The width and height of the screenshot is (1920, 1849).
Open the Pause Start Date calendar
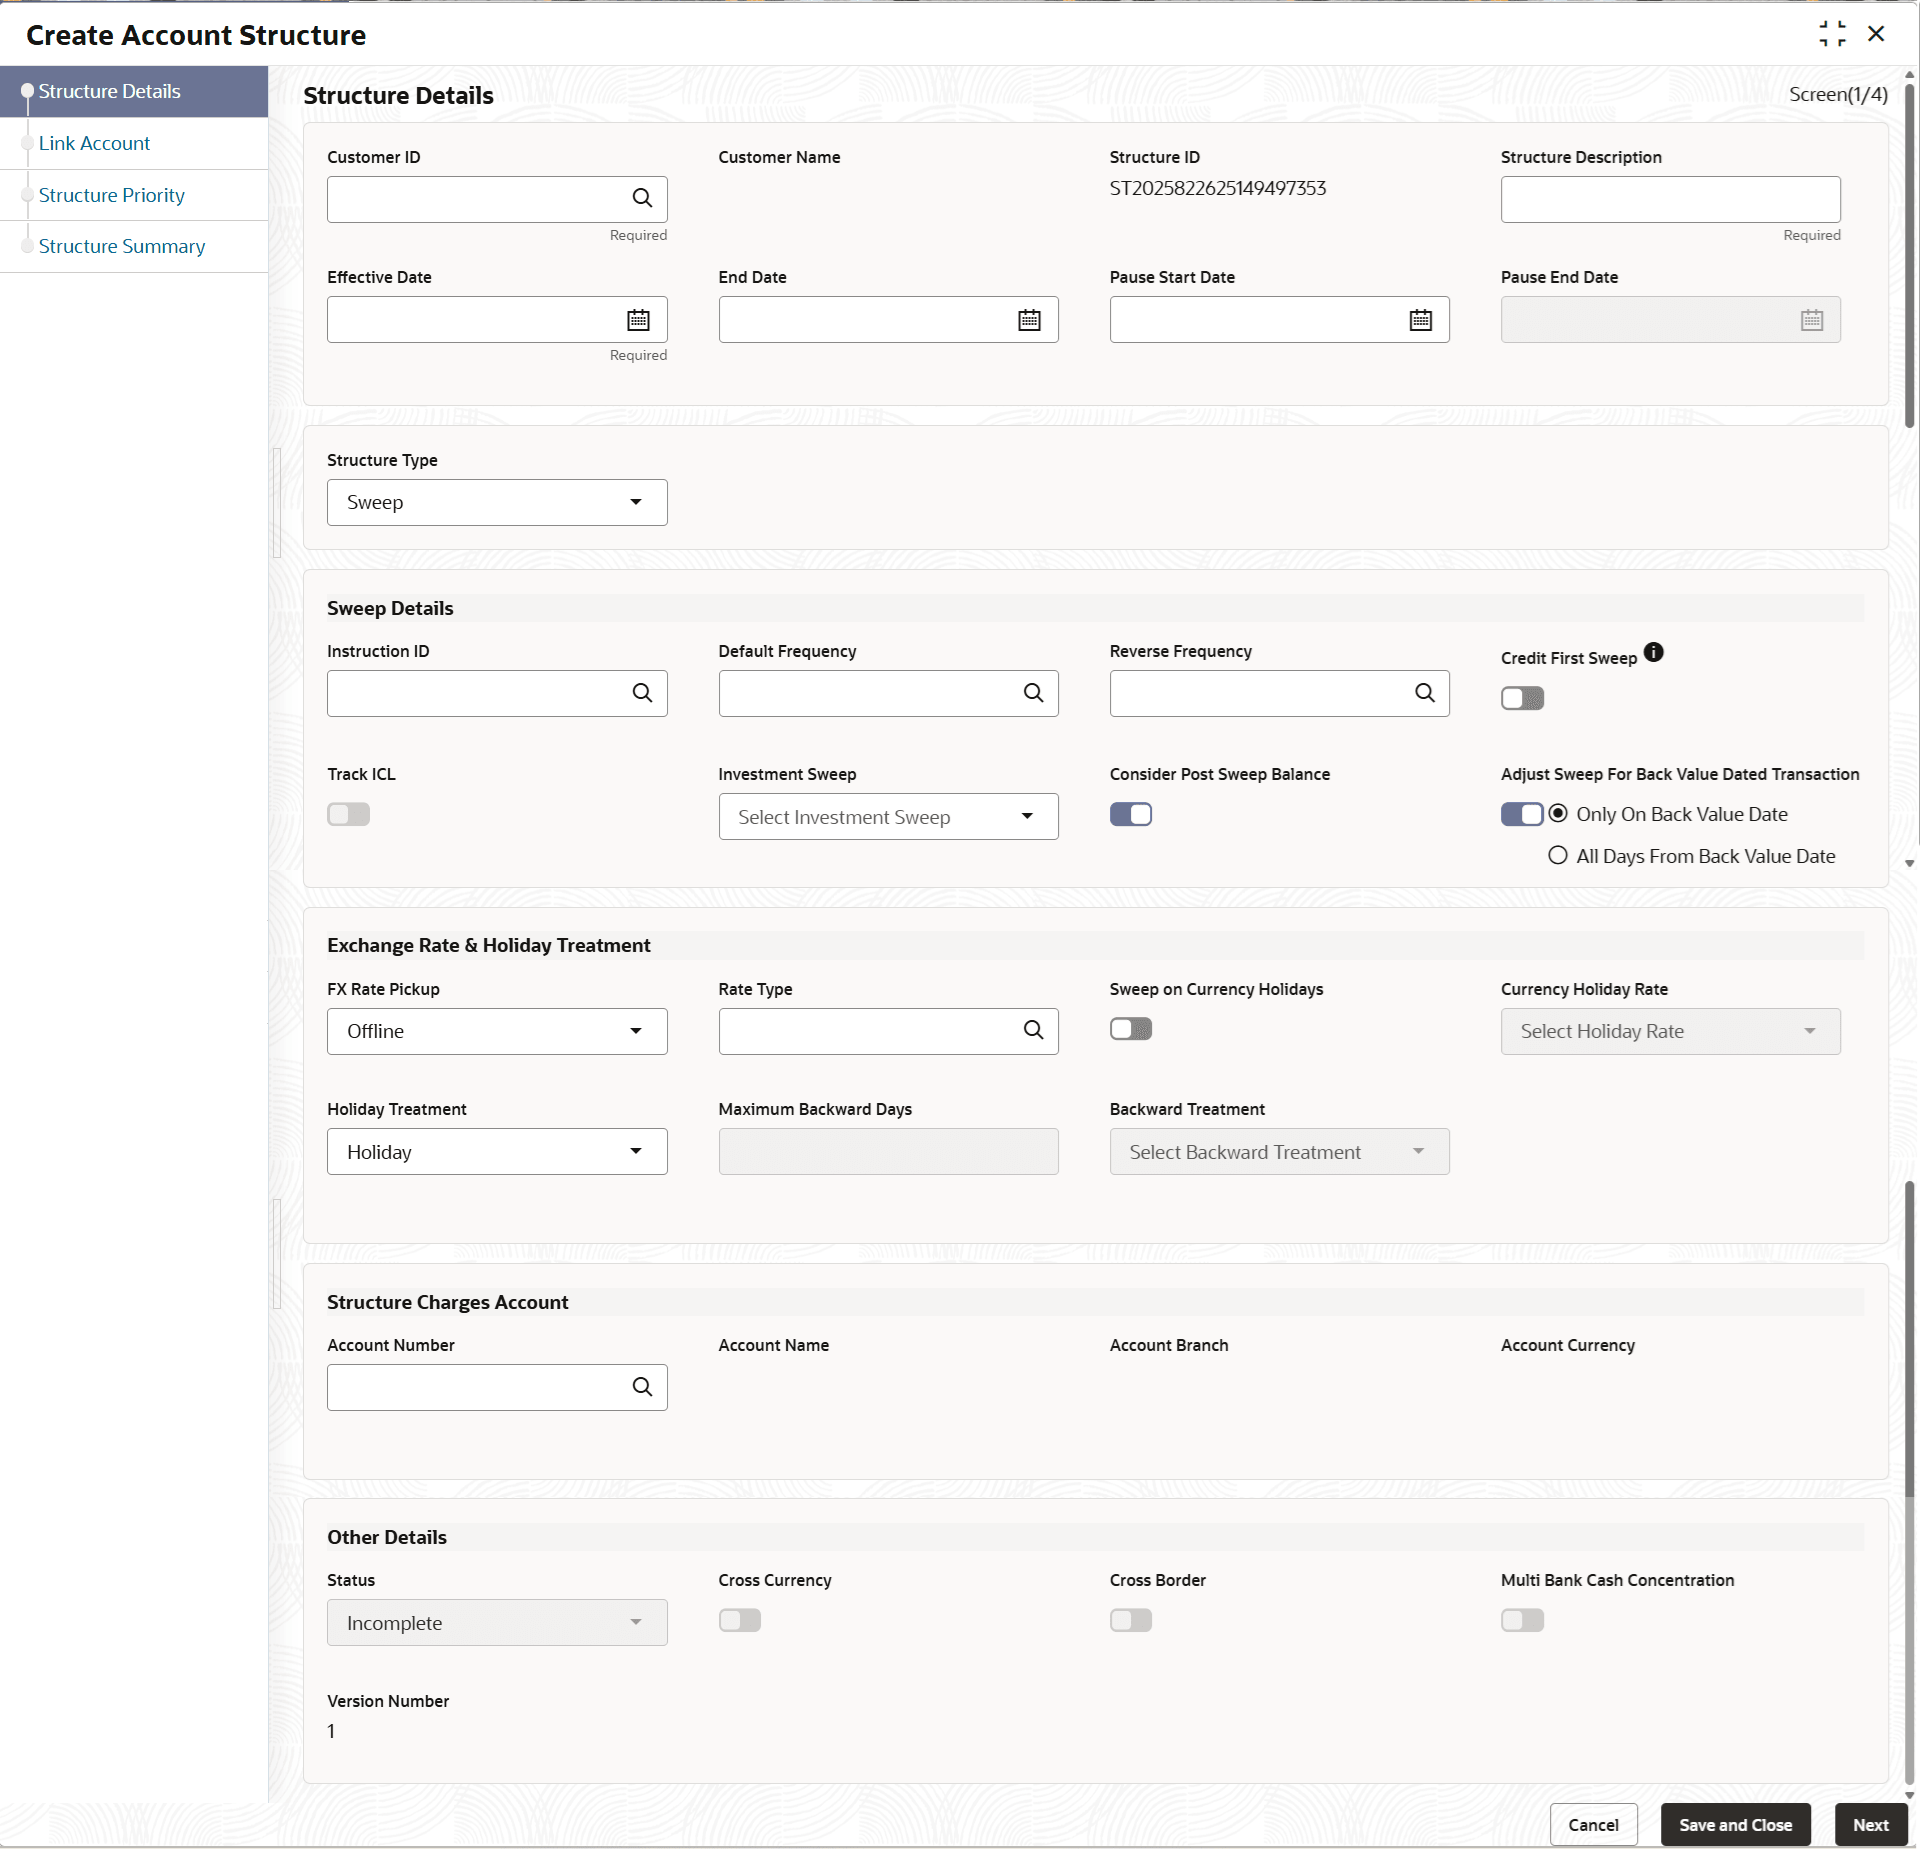[x=1420, y=320]
